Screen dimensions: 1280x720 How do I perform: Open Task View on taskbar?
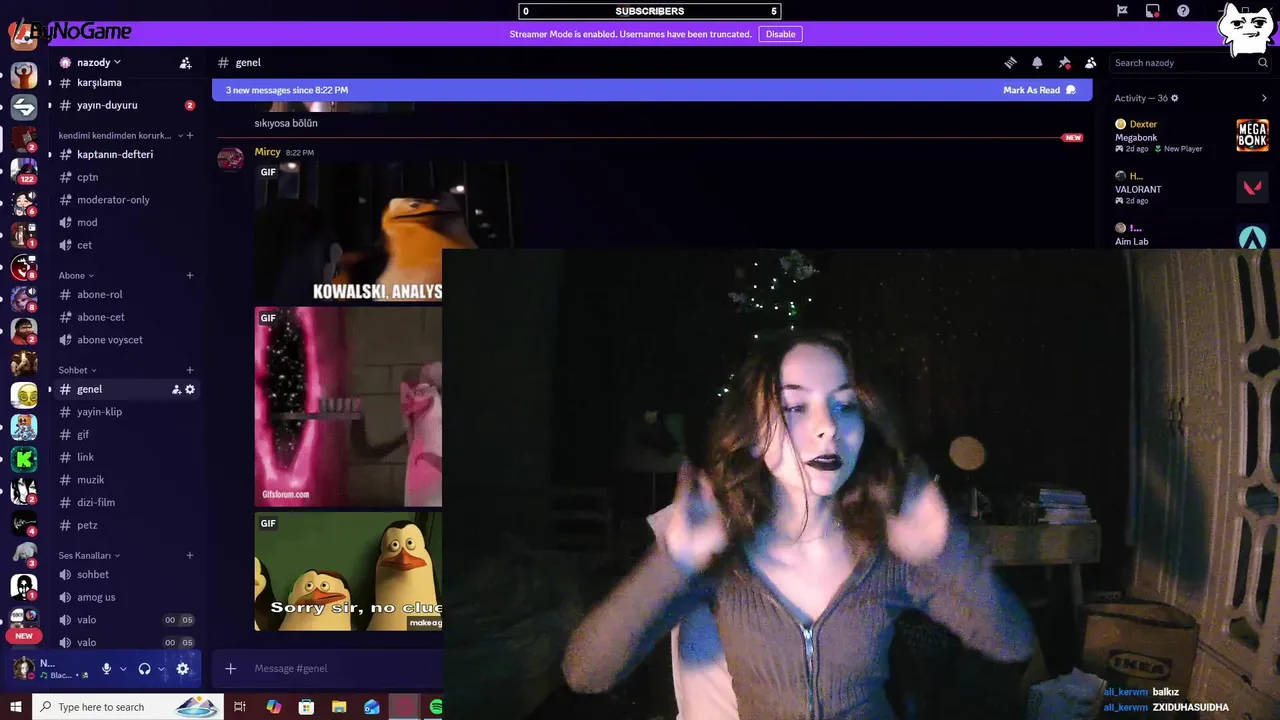click(x=240, y=707)
